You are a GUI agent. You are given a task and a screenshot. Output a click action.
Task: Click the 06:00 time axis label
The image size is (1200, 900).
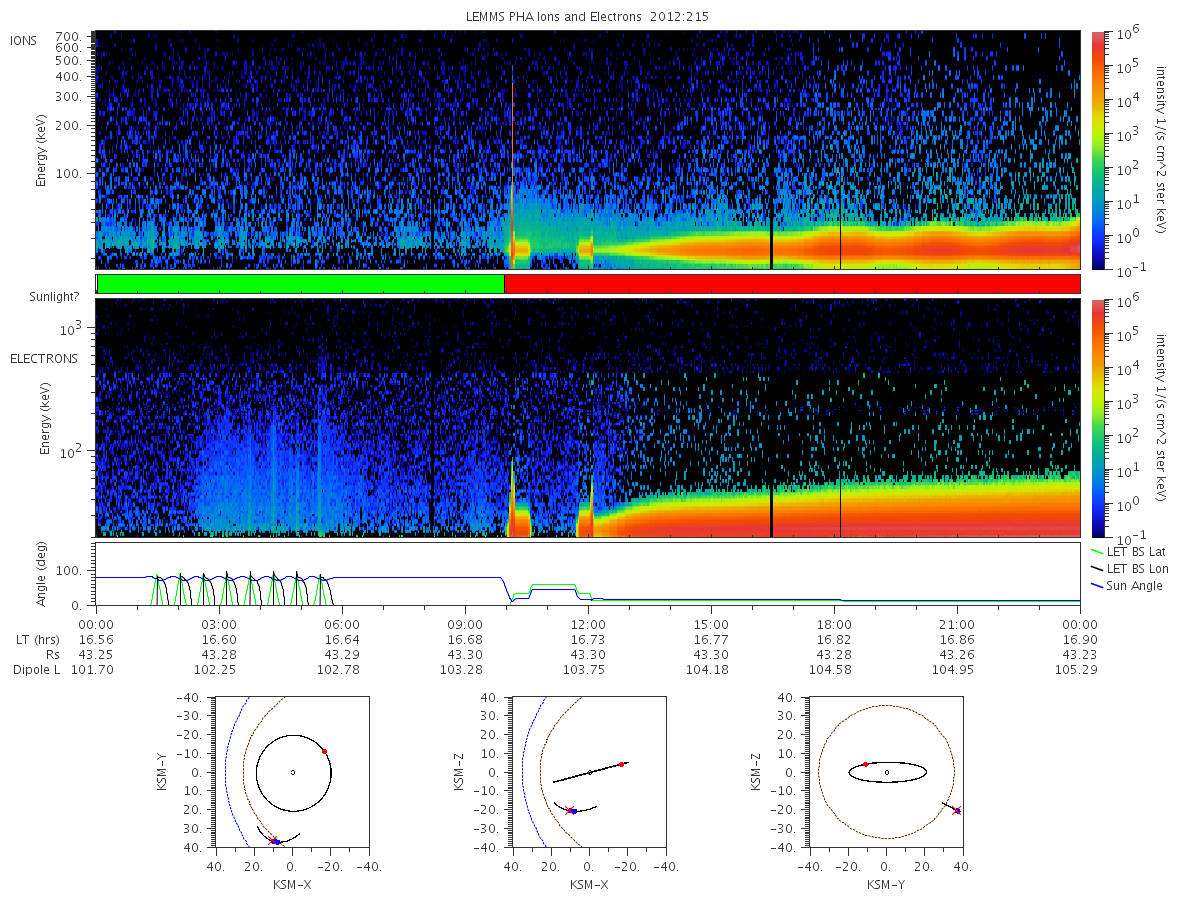tap(342, 622)
